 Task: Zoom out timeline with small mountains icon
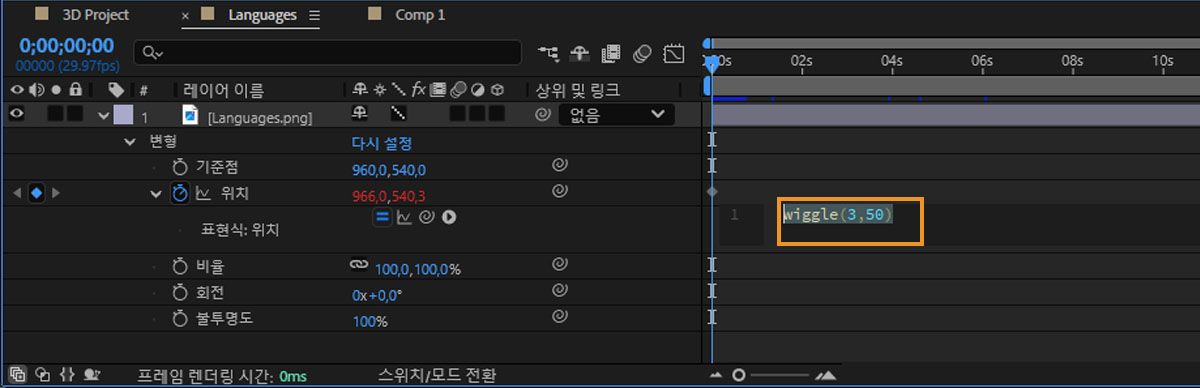click(716, 376)
